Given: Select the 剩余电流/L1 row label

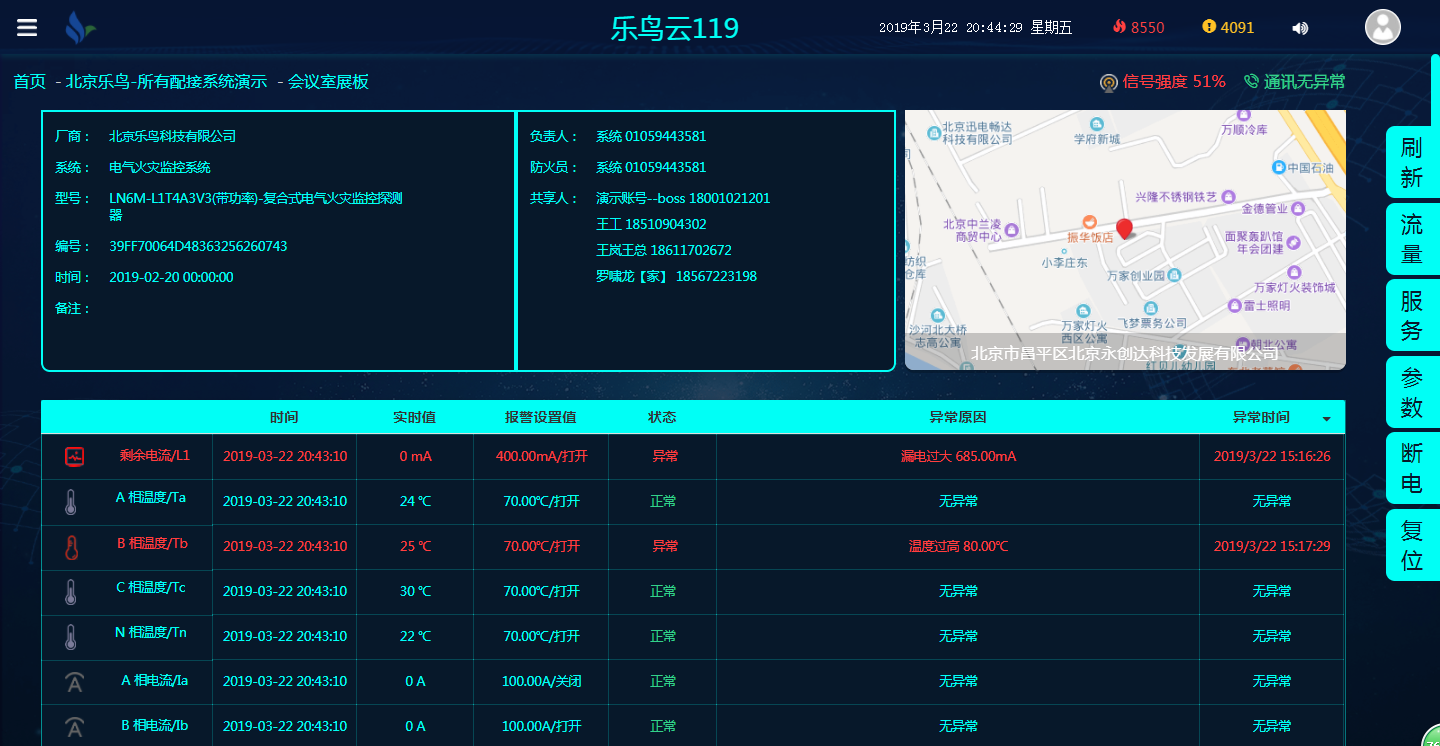Looking at the screenshot, I should click(x=154, y=455).
